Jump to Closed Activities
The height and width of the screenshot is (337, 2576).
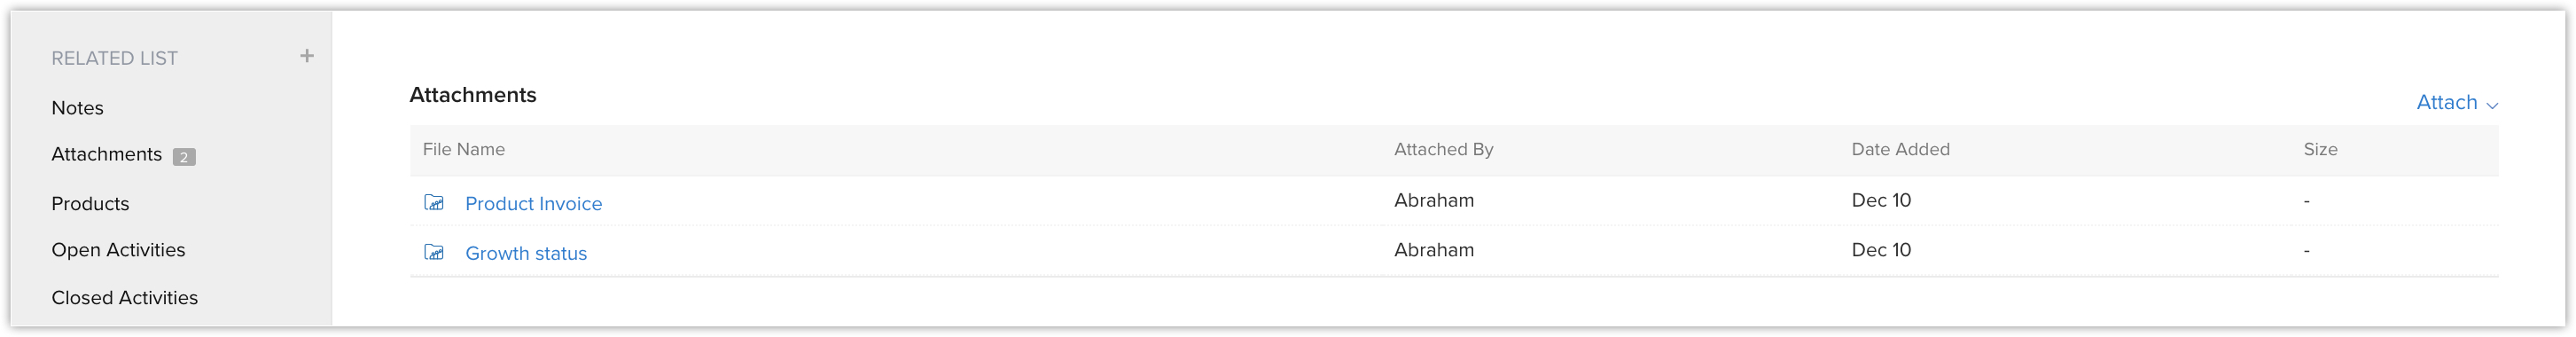coord(125,298)
